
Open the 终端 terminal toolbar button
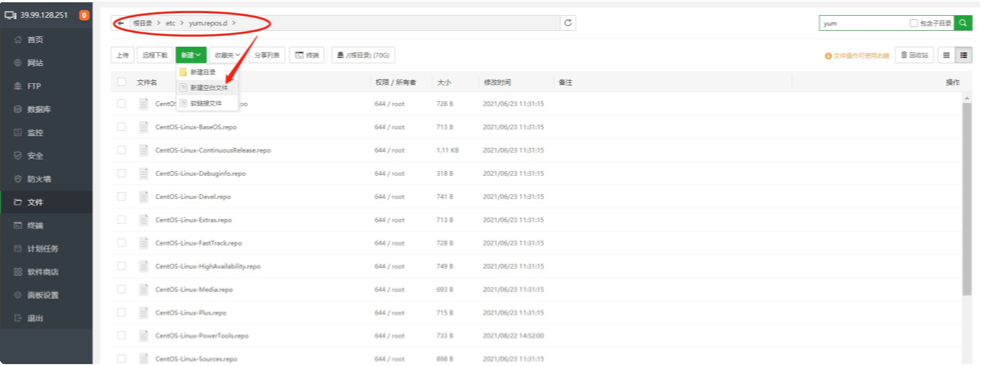pyautogui.click(x=308, y=55)
